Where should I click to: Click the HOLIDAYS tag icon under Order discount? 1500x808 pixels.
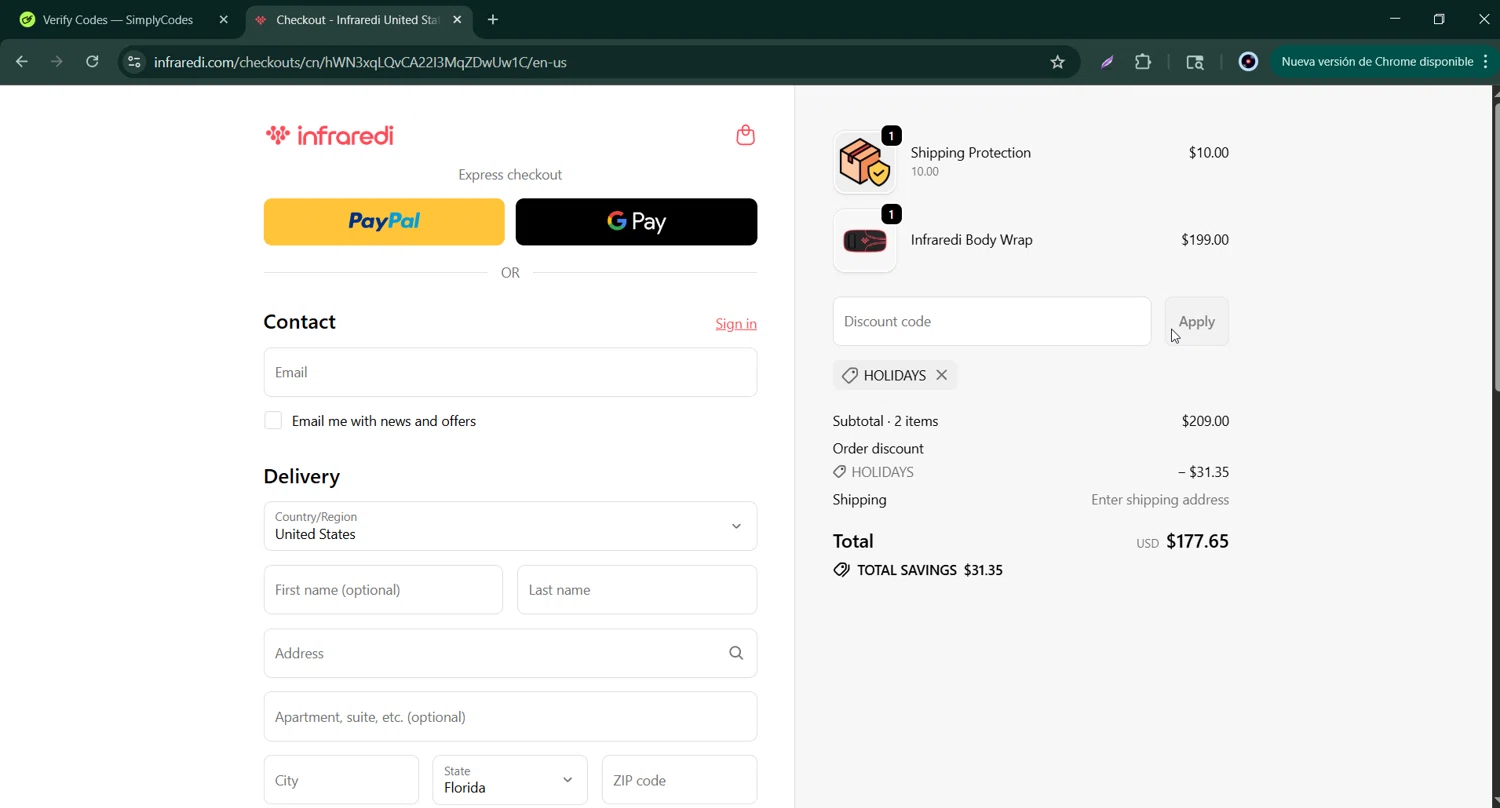(x=840, y=472)
